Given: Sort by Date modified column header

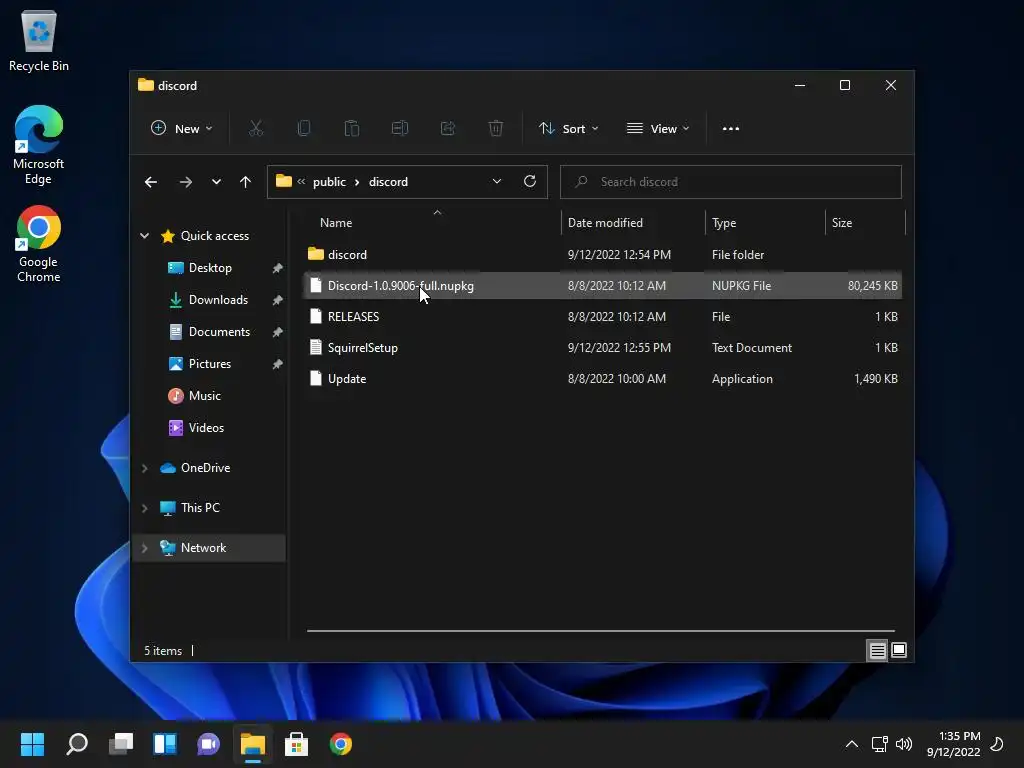Looking at the screenshot, I should coord(633,223).
